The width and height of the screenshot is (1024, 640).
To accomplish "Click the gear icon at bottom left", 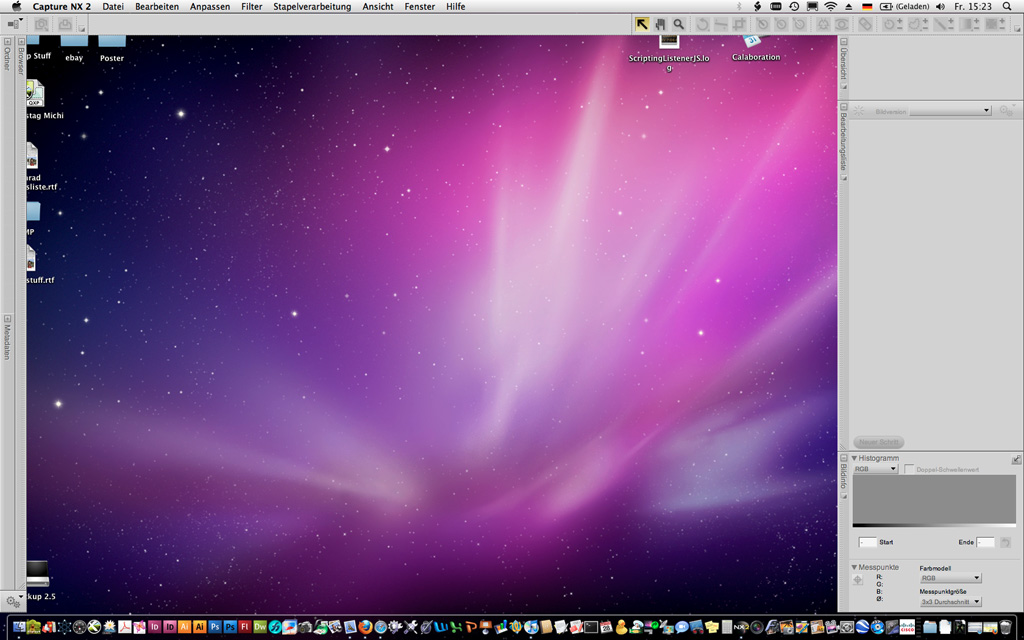I will coord(12,601).
